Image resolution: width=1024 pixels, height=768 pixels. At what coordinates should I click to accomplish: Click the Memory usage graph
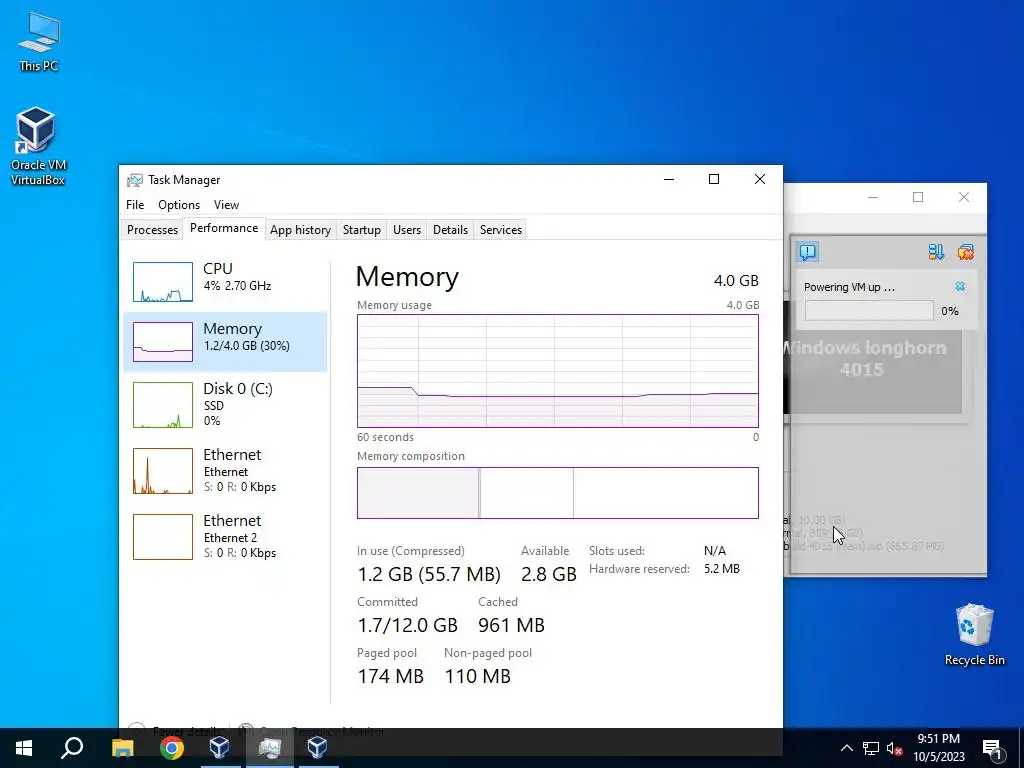[x=558, y=371]
